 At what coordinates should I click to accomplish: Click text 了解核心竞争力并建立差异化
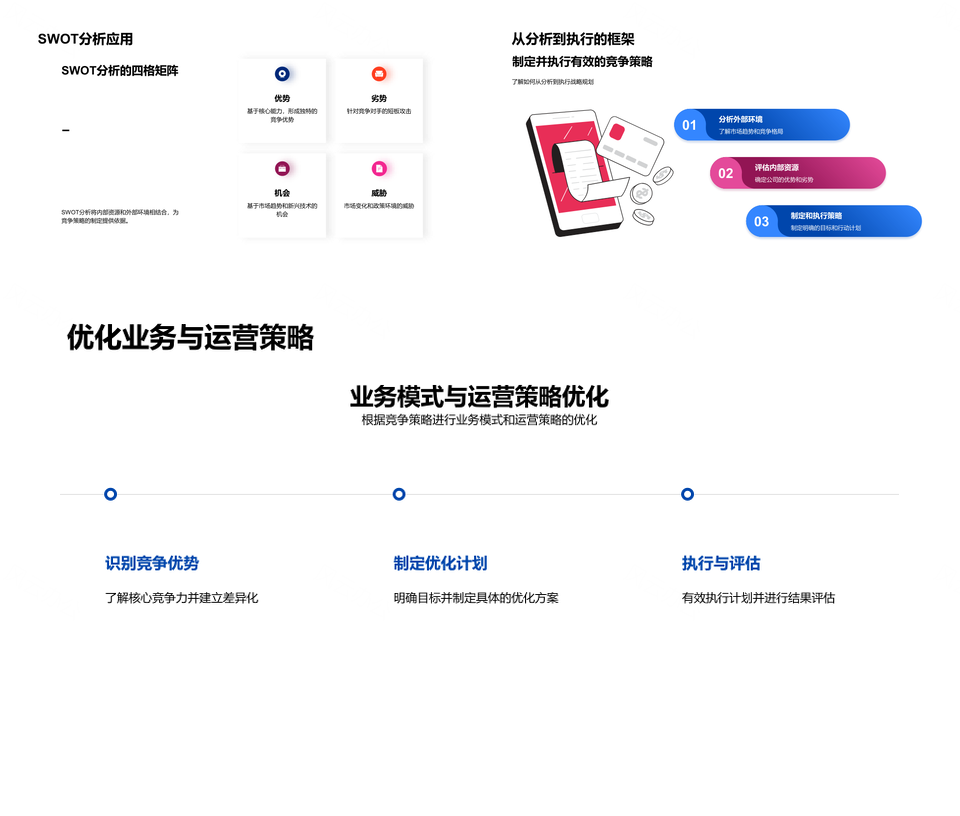(x=182, y=598)
